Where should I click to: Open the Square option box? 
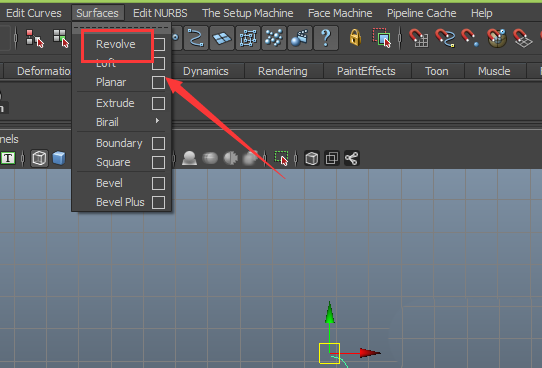[158, 162]
